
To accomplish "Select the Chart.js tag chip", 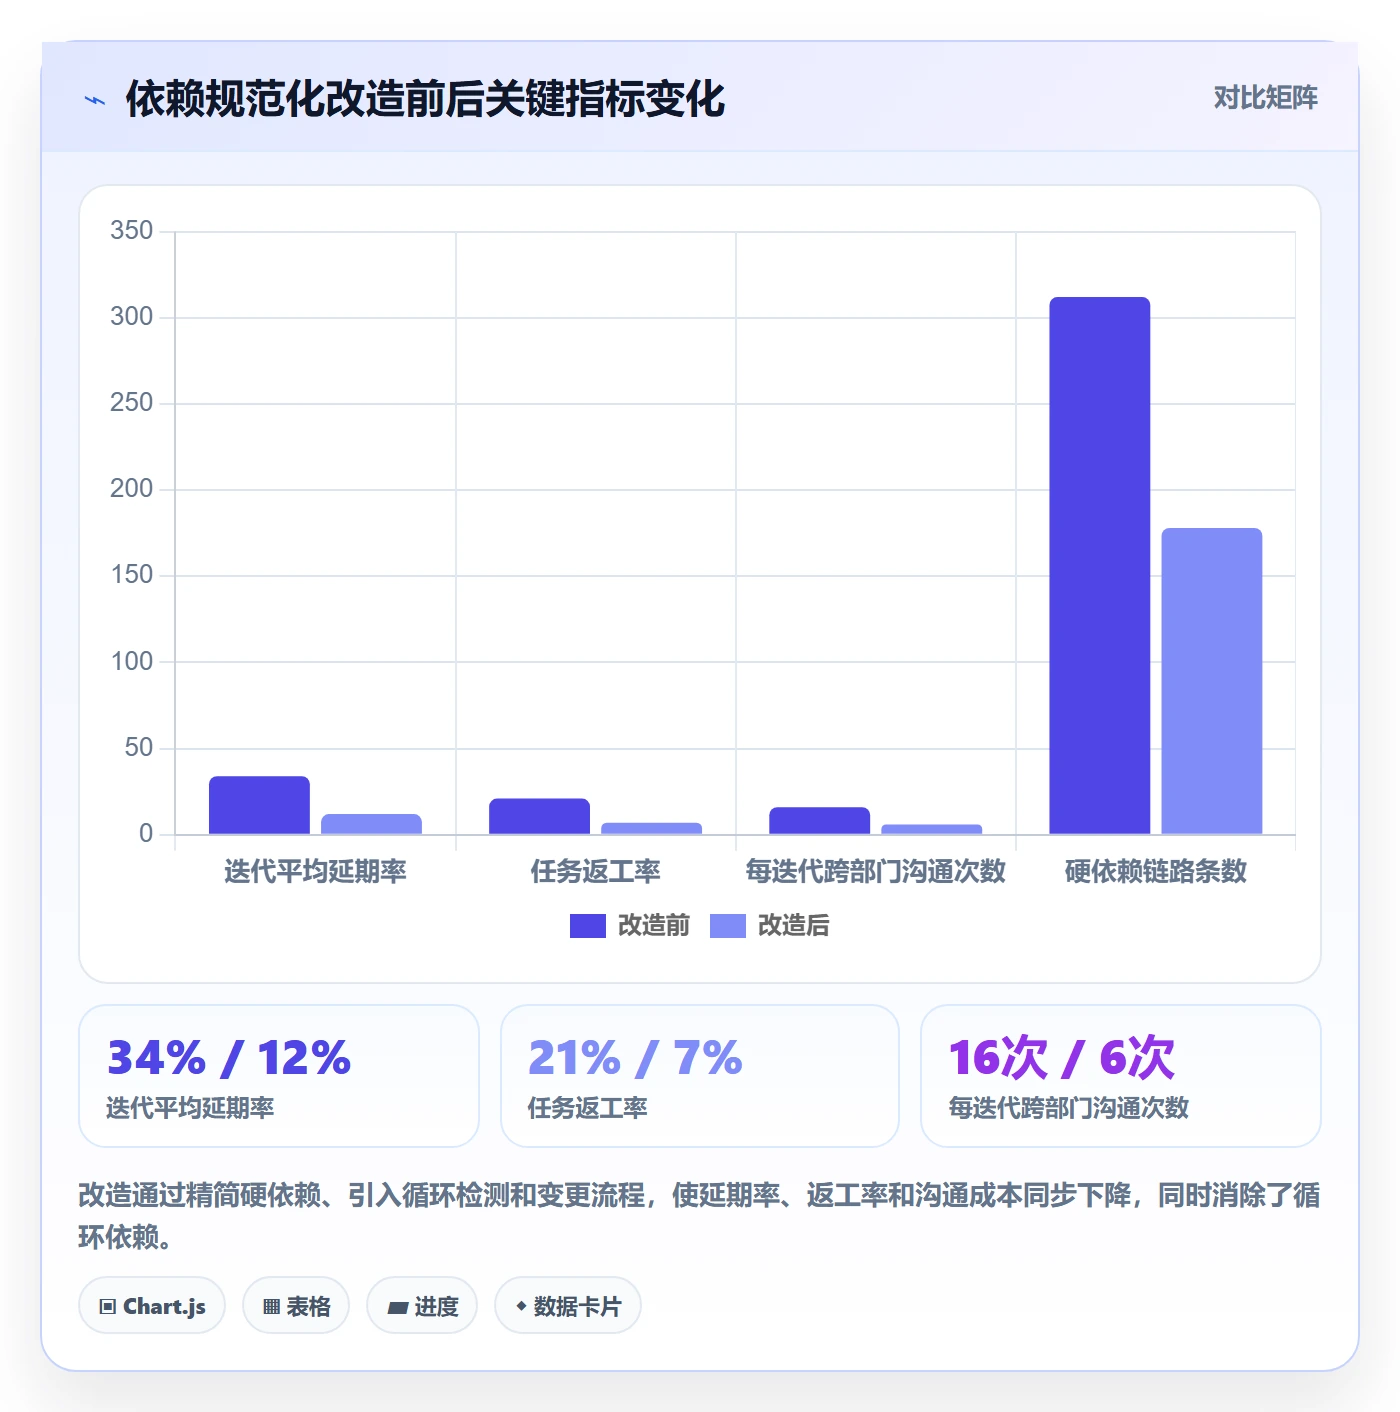I will click(x=152, y=1306).
